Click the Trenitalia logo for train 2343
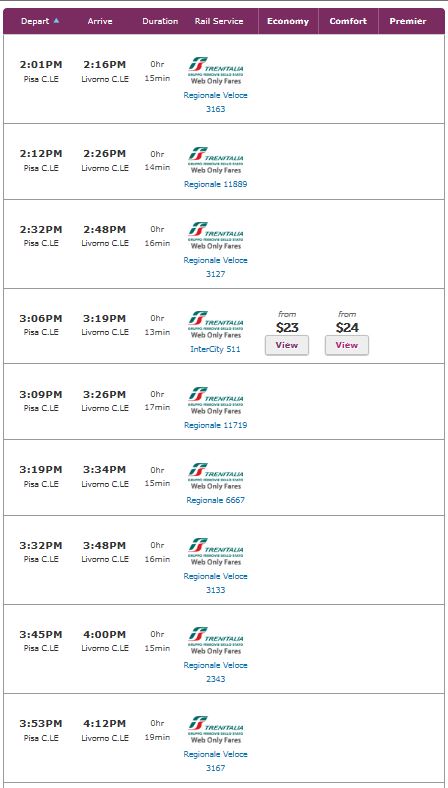Image resolution: width=448 pixels, height=788 pixels. coord(216,641)
